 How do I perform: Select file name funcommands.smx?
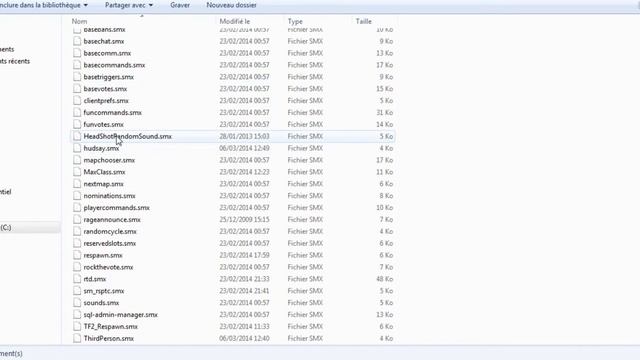(113, 112)
